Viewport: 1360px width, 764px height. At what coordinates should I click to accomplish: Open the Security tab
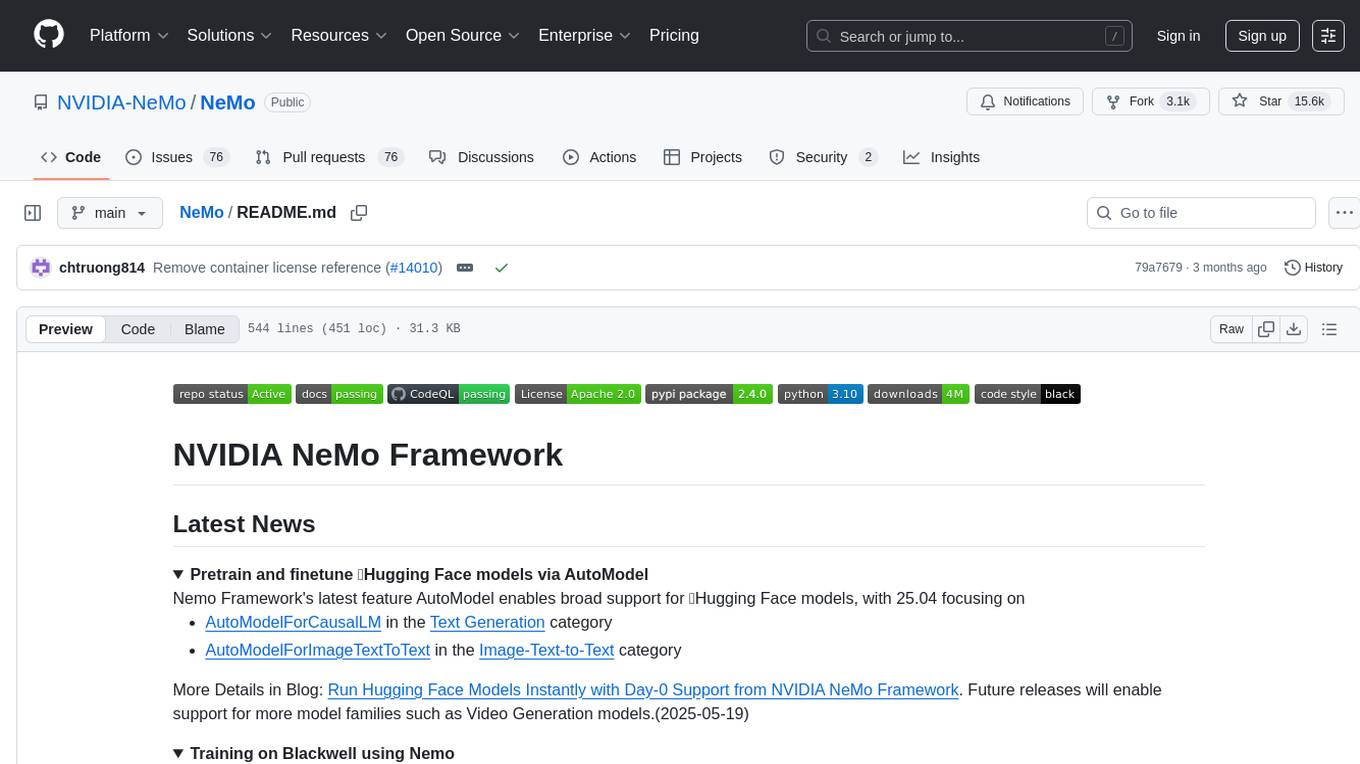coord(823,157)
